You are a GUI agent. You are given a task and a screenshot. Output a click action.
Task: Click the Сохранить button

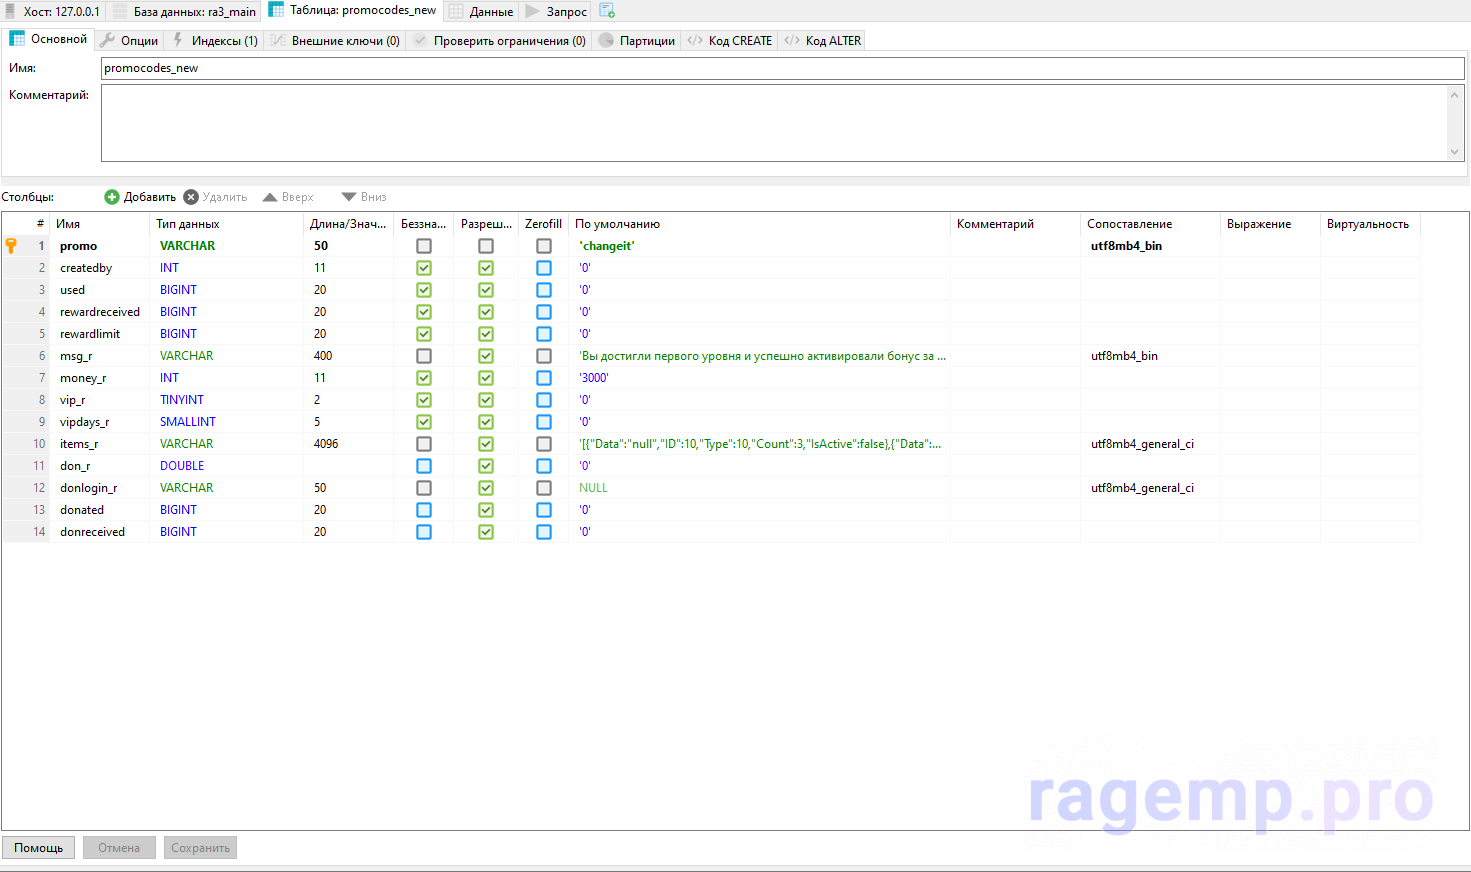(x=200, y=848)
